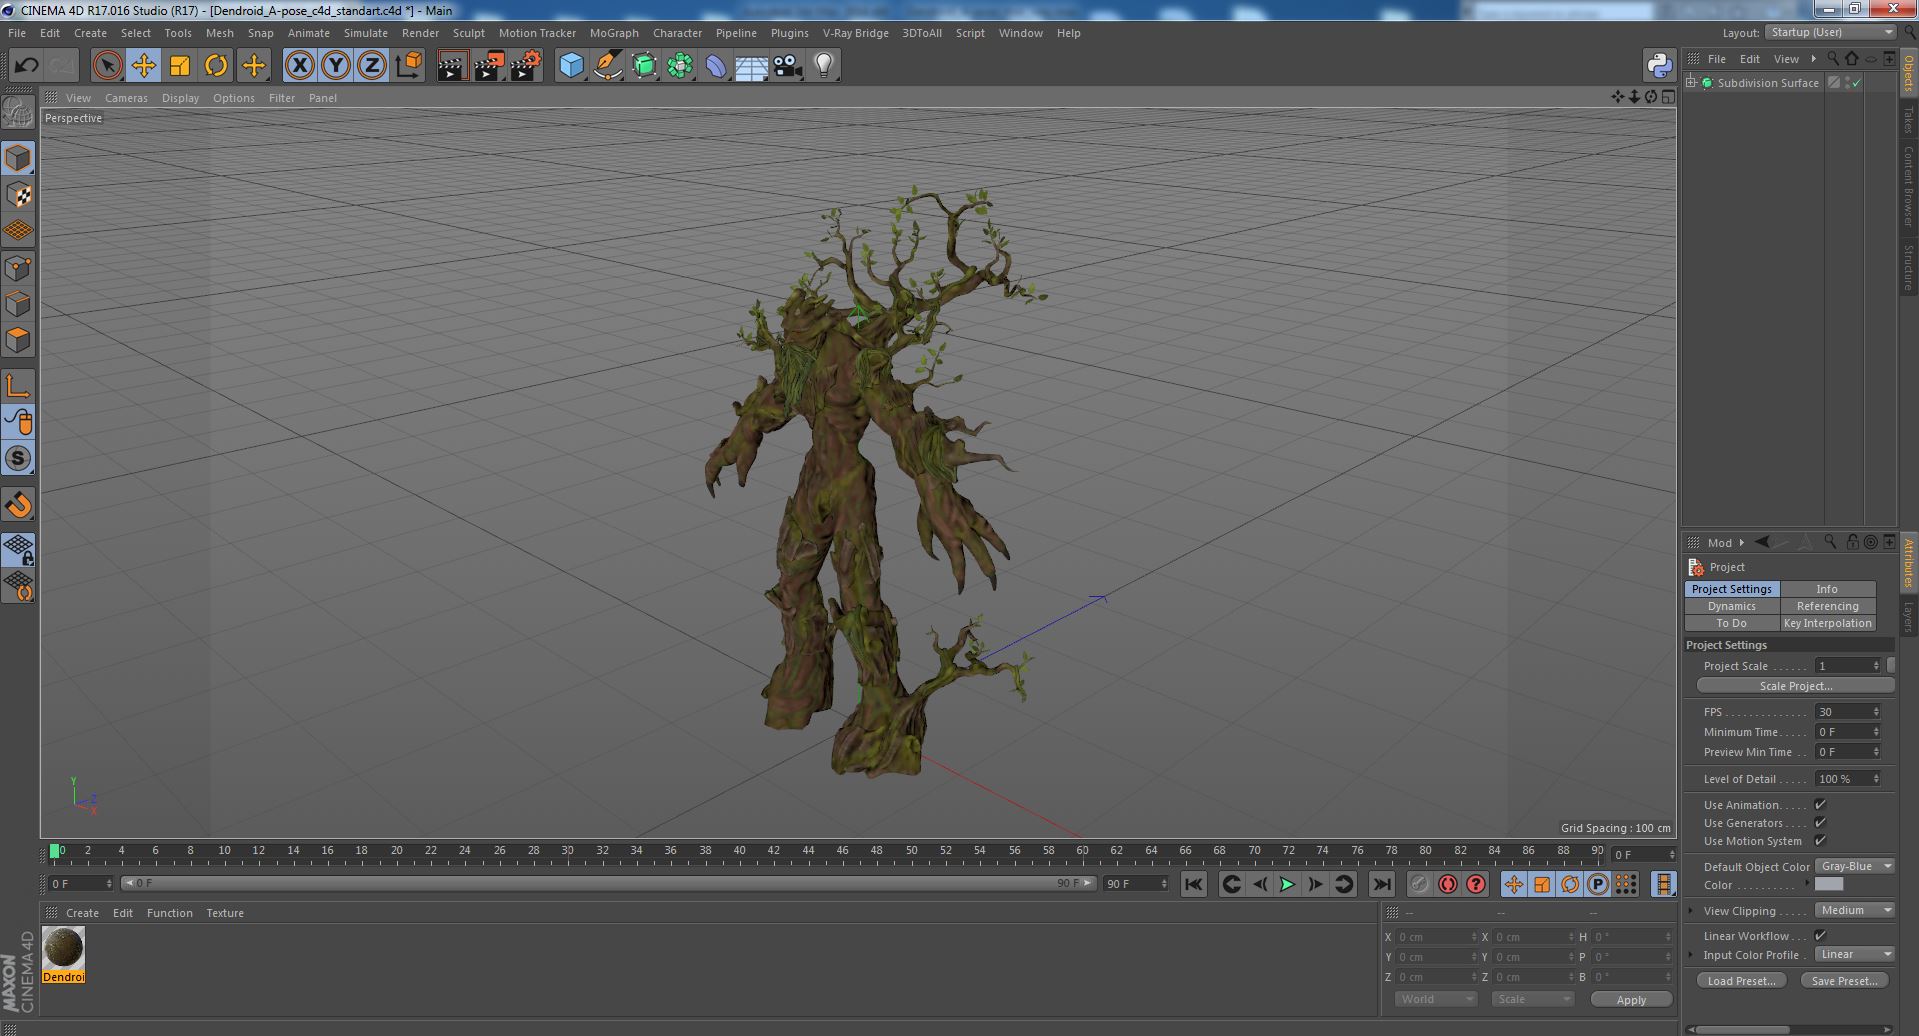Toggle the Use Motion System checkbox
1919x1036 pixels.
tap(1820, 841)
